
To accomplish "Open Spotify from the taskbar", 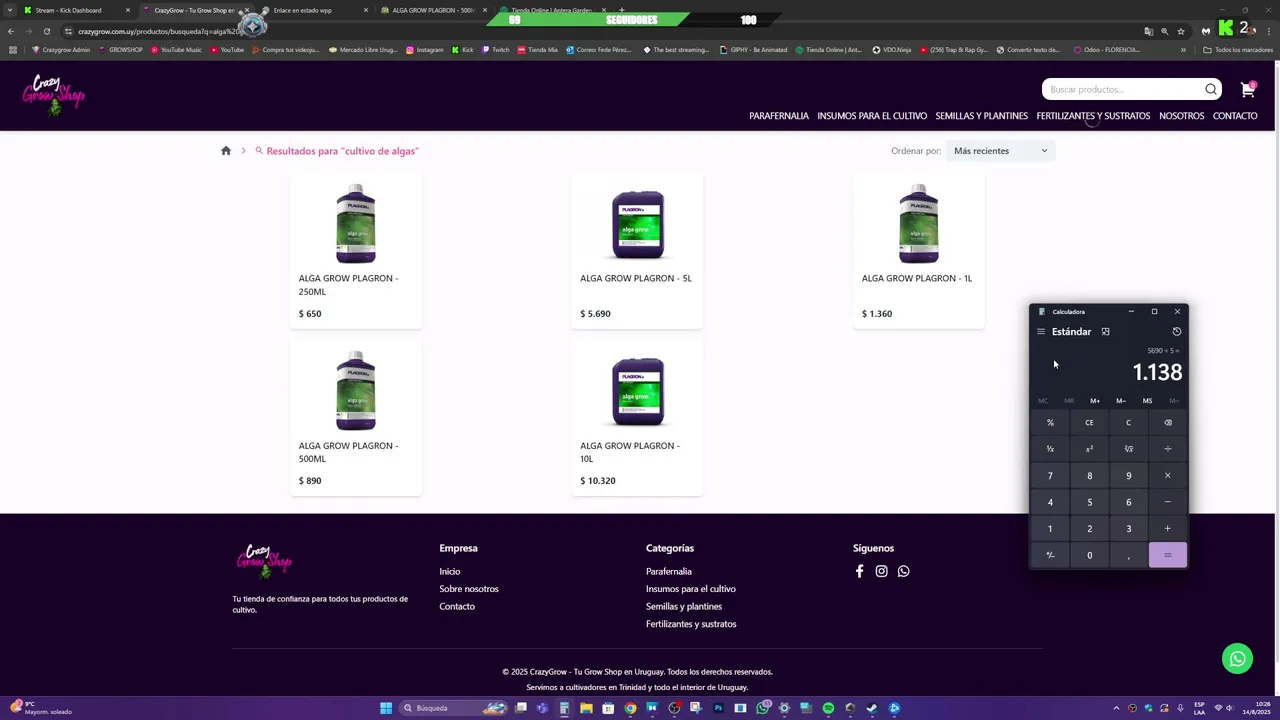I will pos(828,708).
